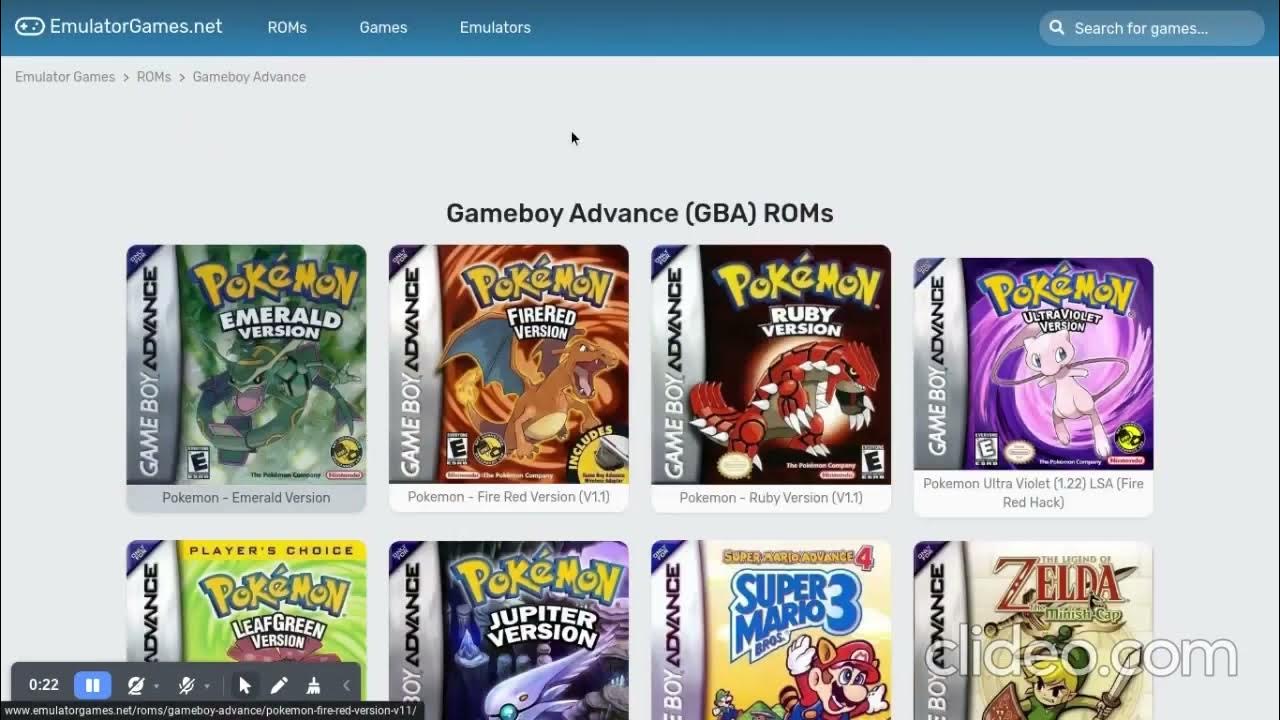1280x720 pixels.
Task: Open the Zelda Minish Cap cover
Action: coord(1033,630)
